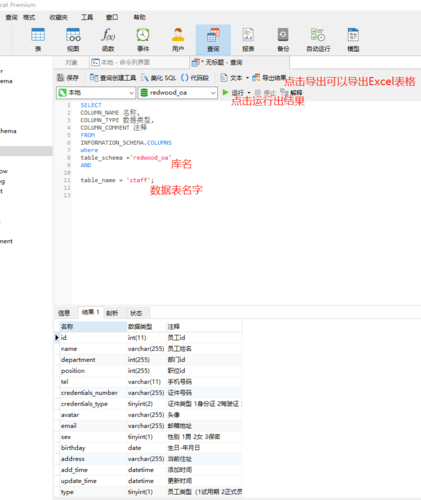Select the 'credentials_number' cell

click(93, 393)
